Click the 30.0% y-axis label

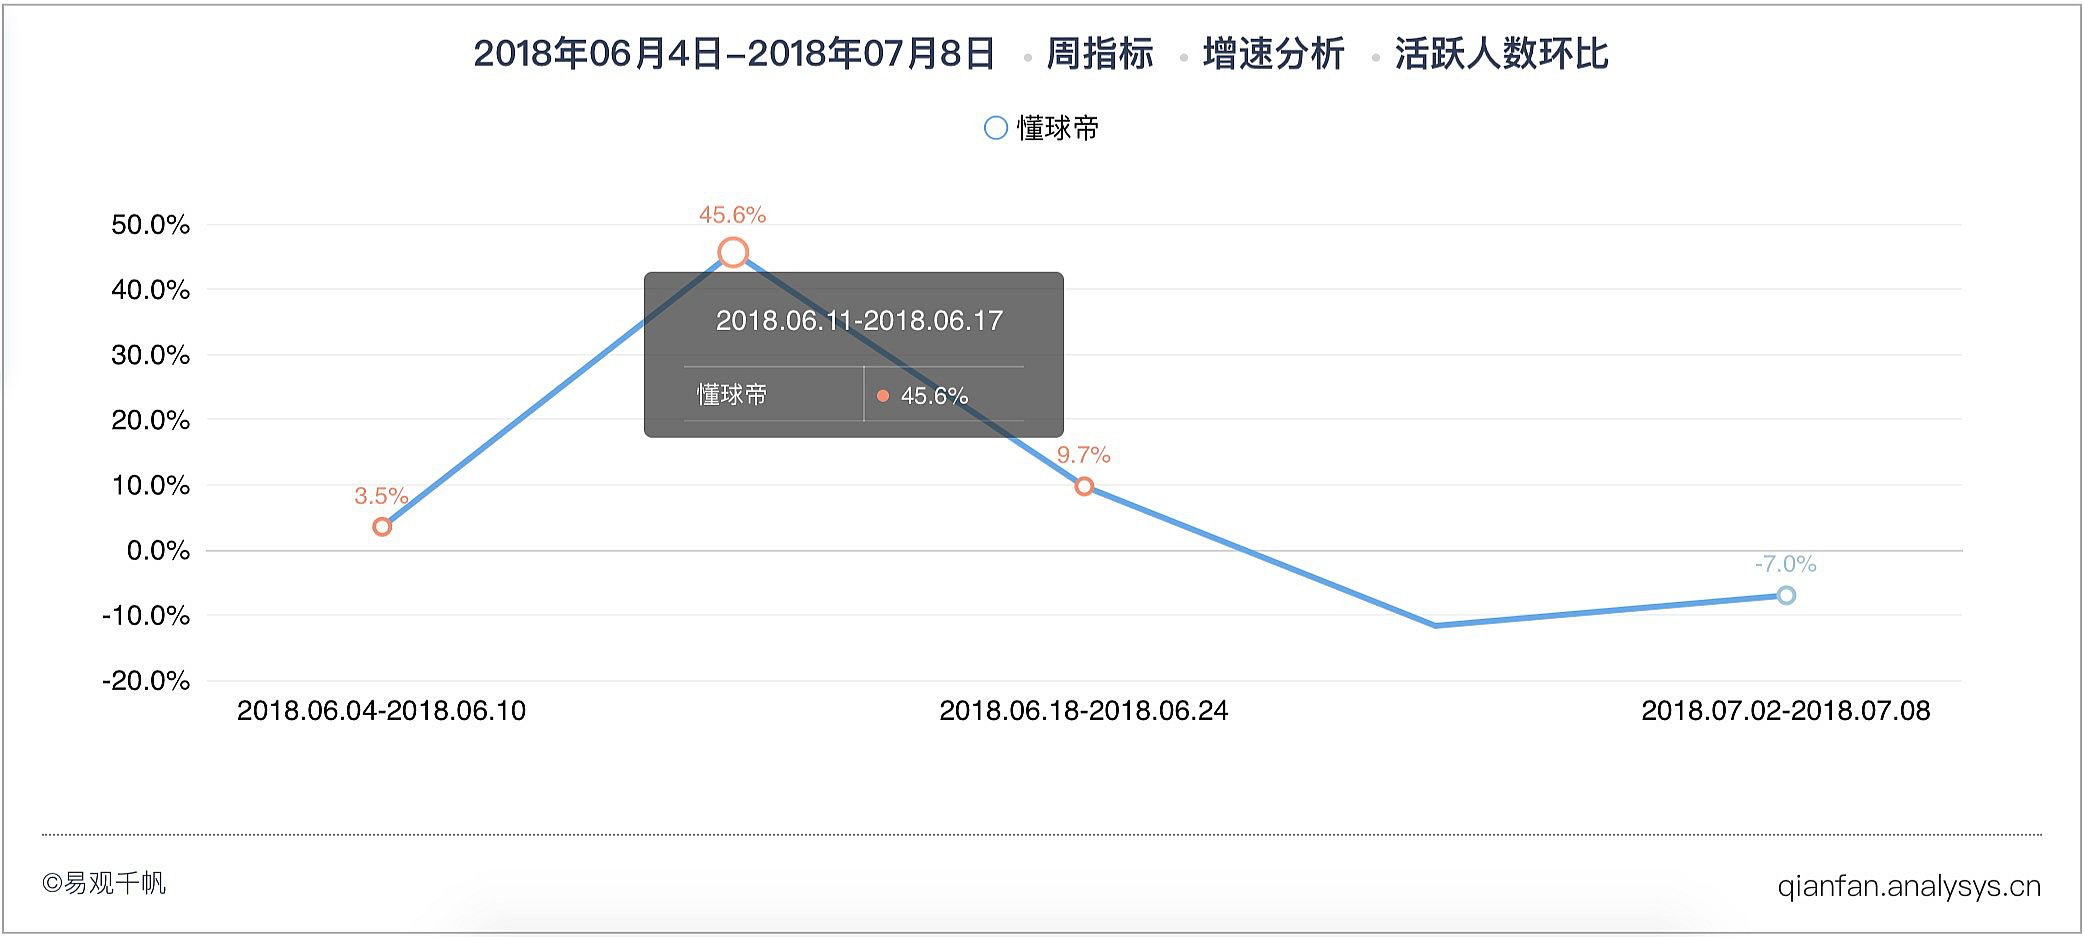point(150,355)
